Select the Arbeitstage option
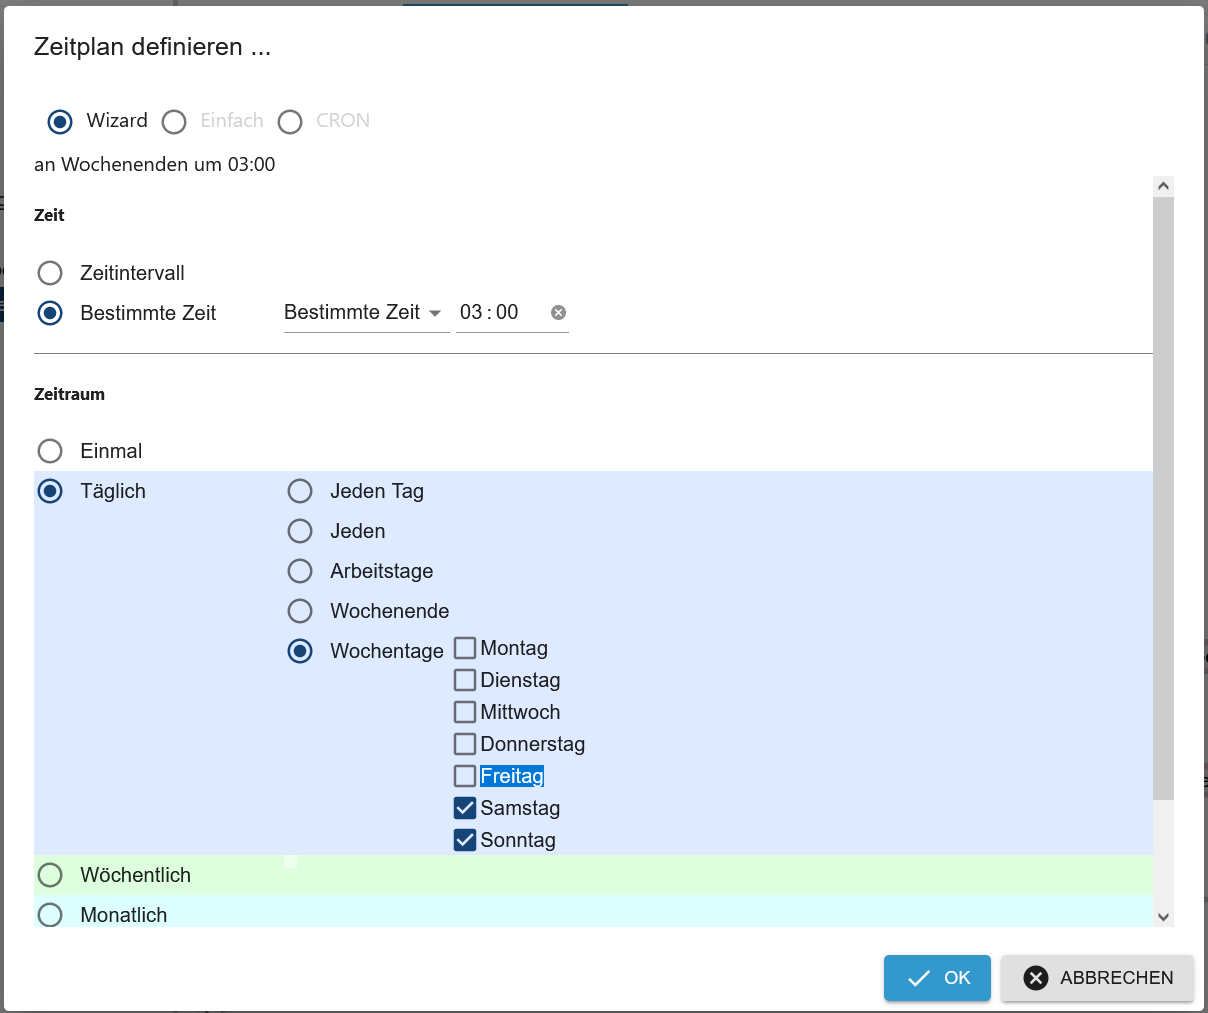Viewport: 1208px width, 1013px height. click(x=300, y=571)
